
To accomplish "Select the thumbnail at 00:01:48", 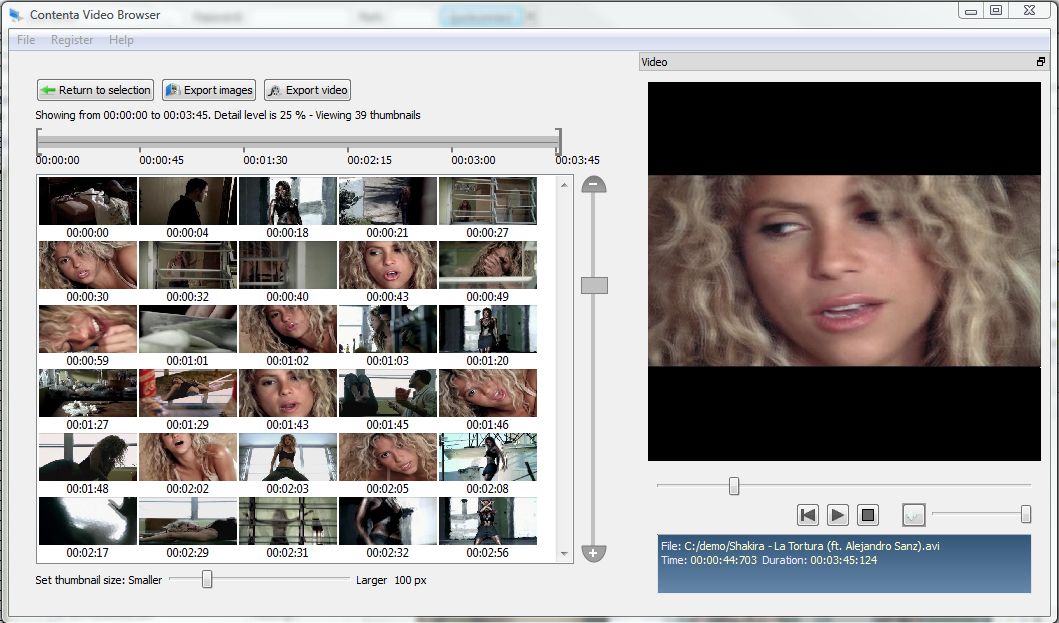I will [88, 457].
